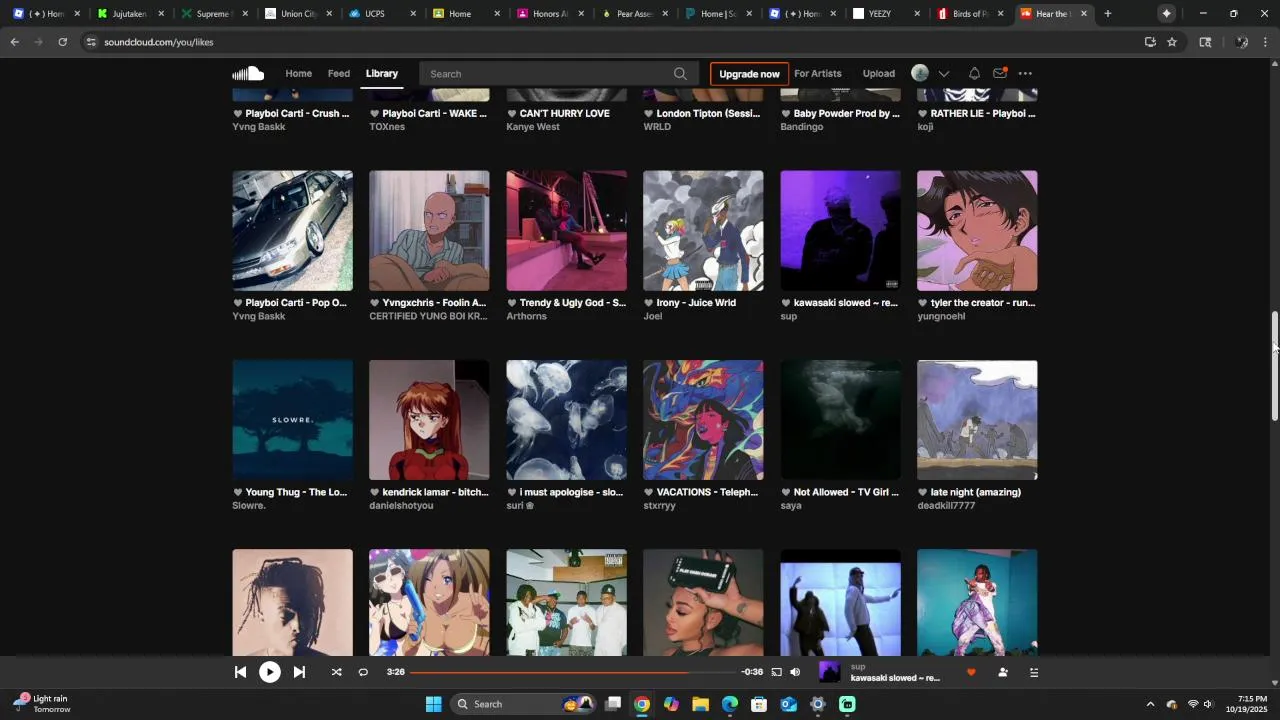The height and width of the screenshot is (720, 1280).
Task: Seek in the playback progress bar
Action: (x=574, y=673)
